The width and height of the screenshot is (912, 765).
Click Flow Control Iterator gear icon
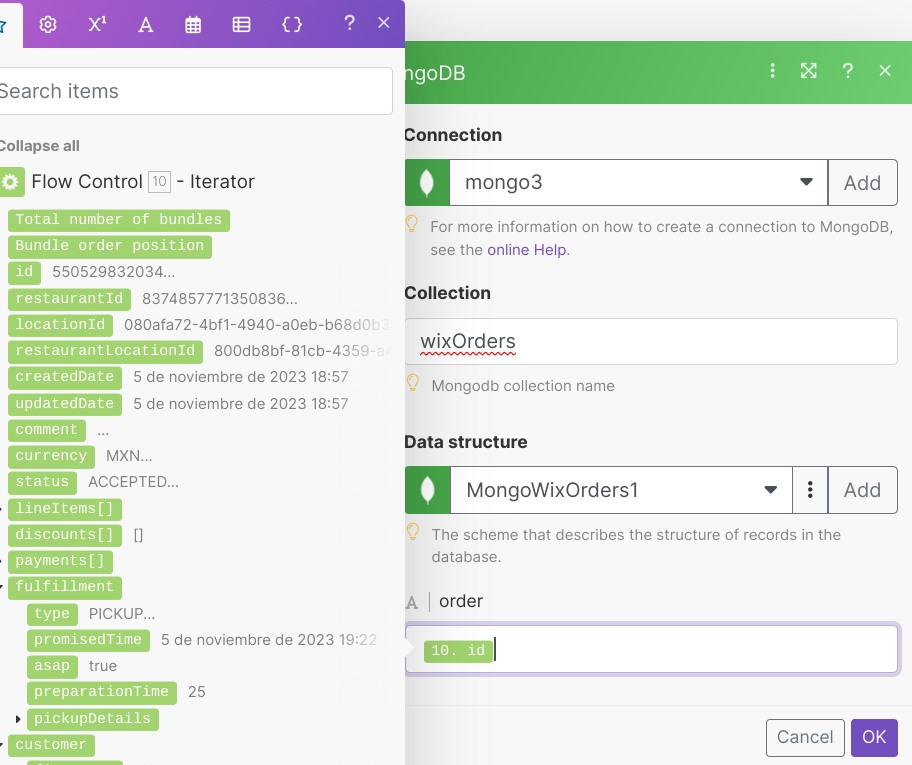(11, 182)
